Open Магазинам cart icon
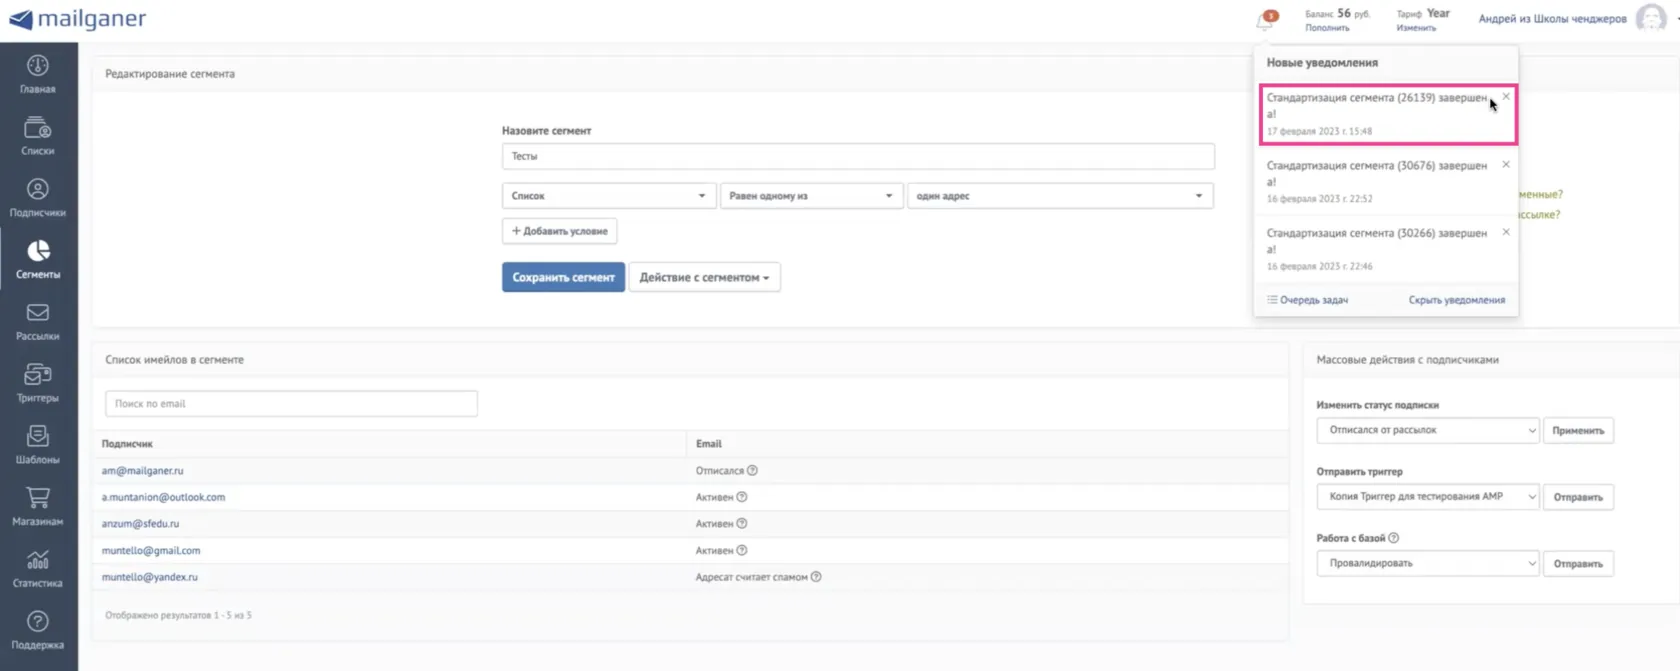The height and width of the screenshot is (671, 1680). [x=38, y=497]
